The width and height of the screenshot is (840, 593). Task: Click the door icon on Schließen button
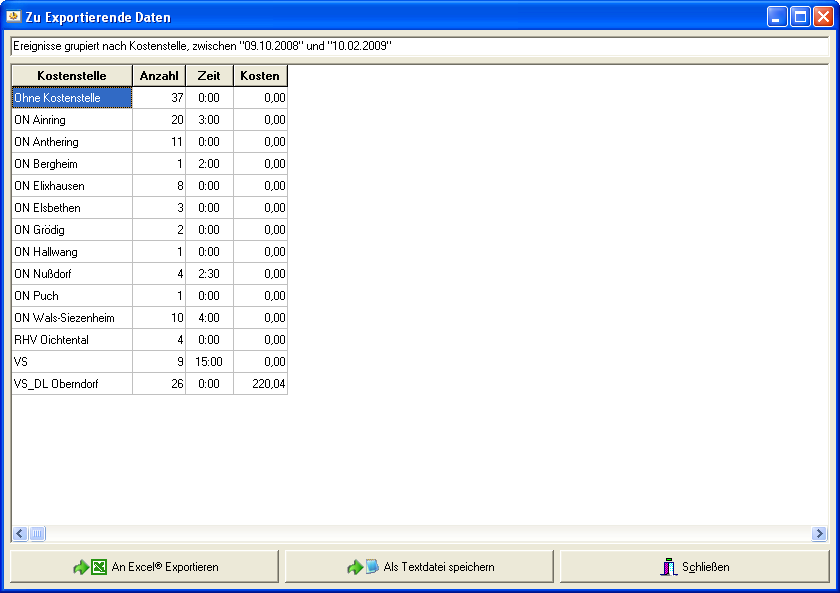tap(670, 567)
